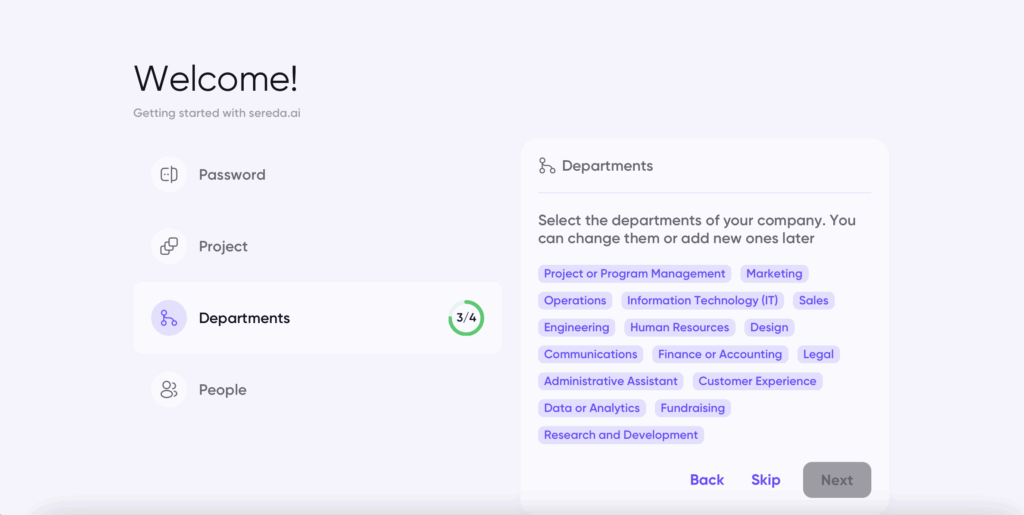Click the 3/4 progress ring
Viewport: 1024px width, 515px height.
(466, 318)
